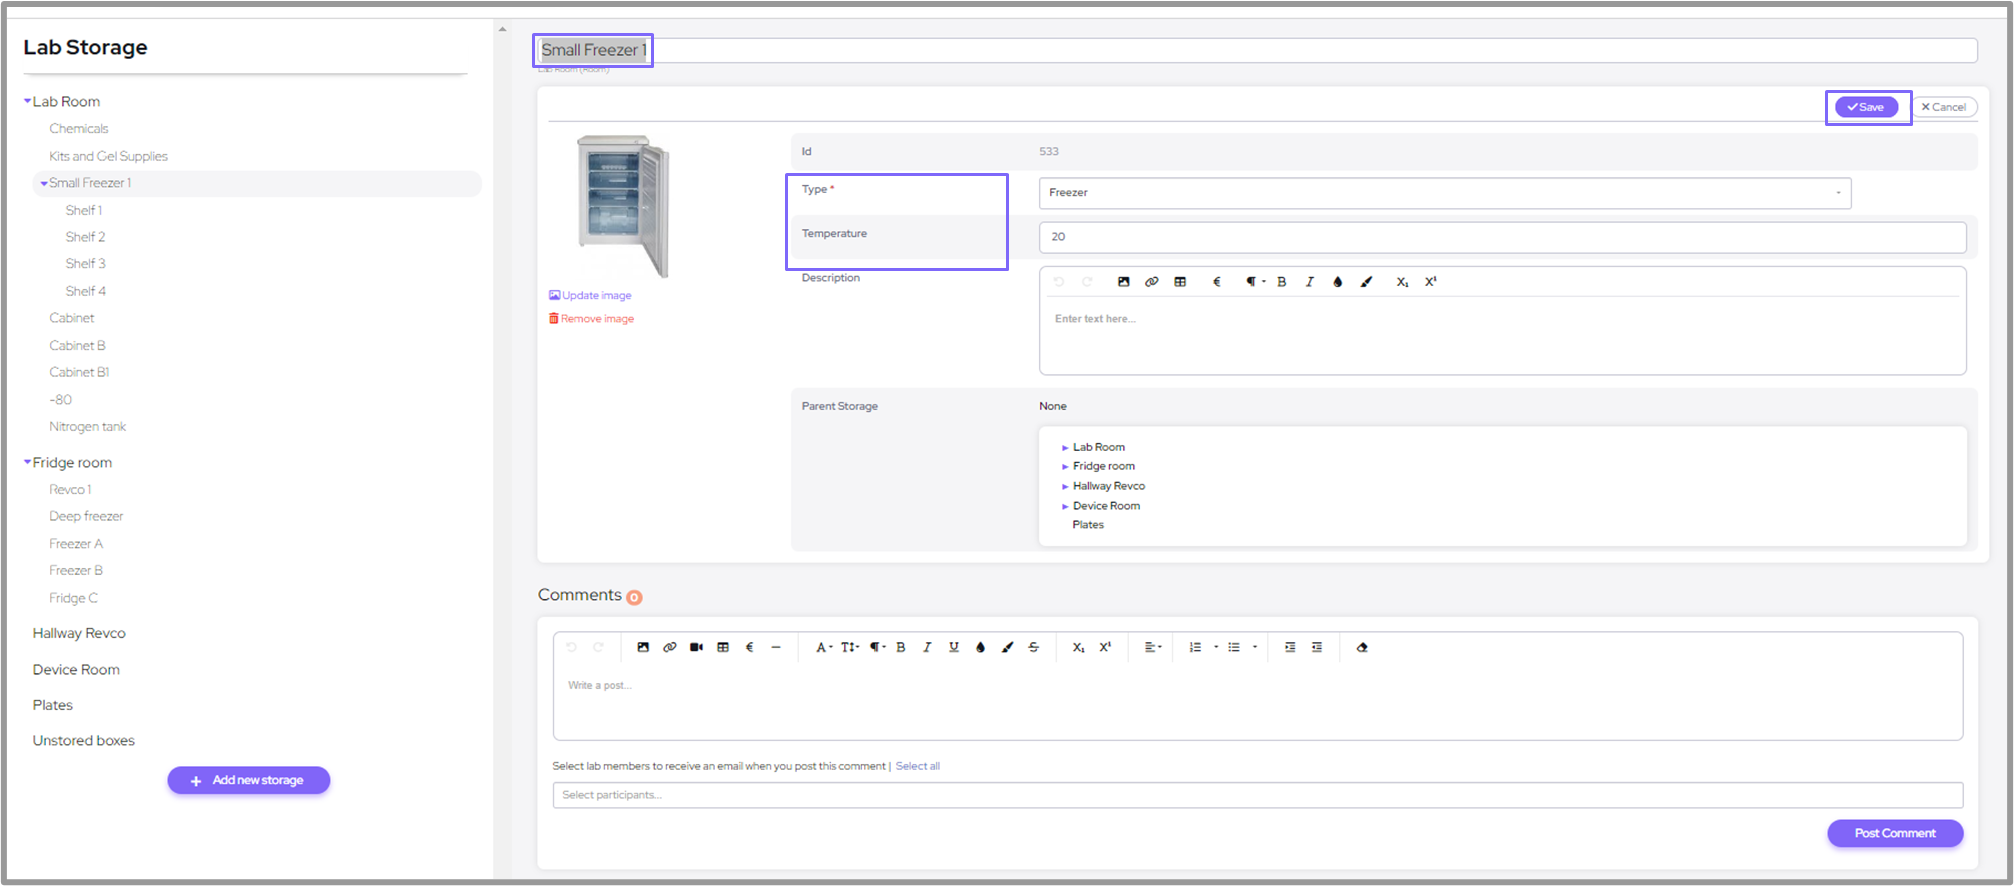This screenshot has width=2014, height=886.
Task: Insert table in the Description editor
Action: (1180, 282)
